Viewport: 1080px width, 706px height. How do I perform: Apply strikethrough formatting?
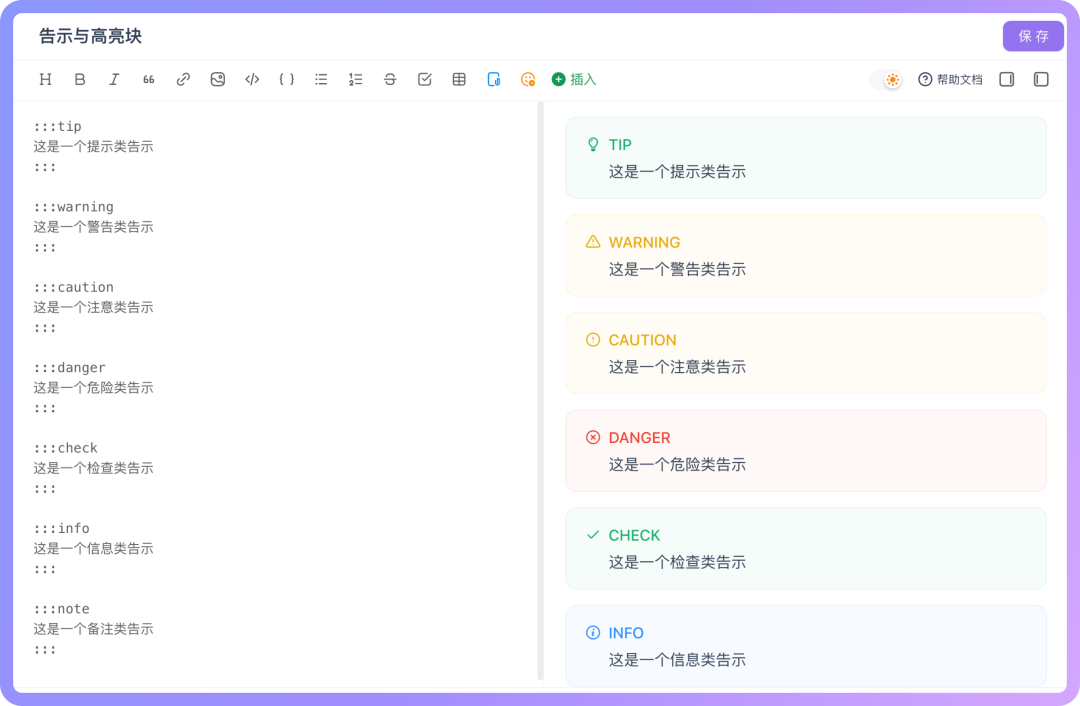pyautogui.click(x=390, y=79)
